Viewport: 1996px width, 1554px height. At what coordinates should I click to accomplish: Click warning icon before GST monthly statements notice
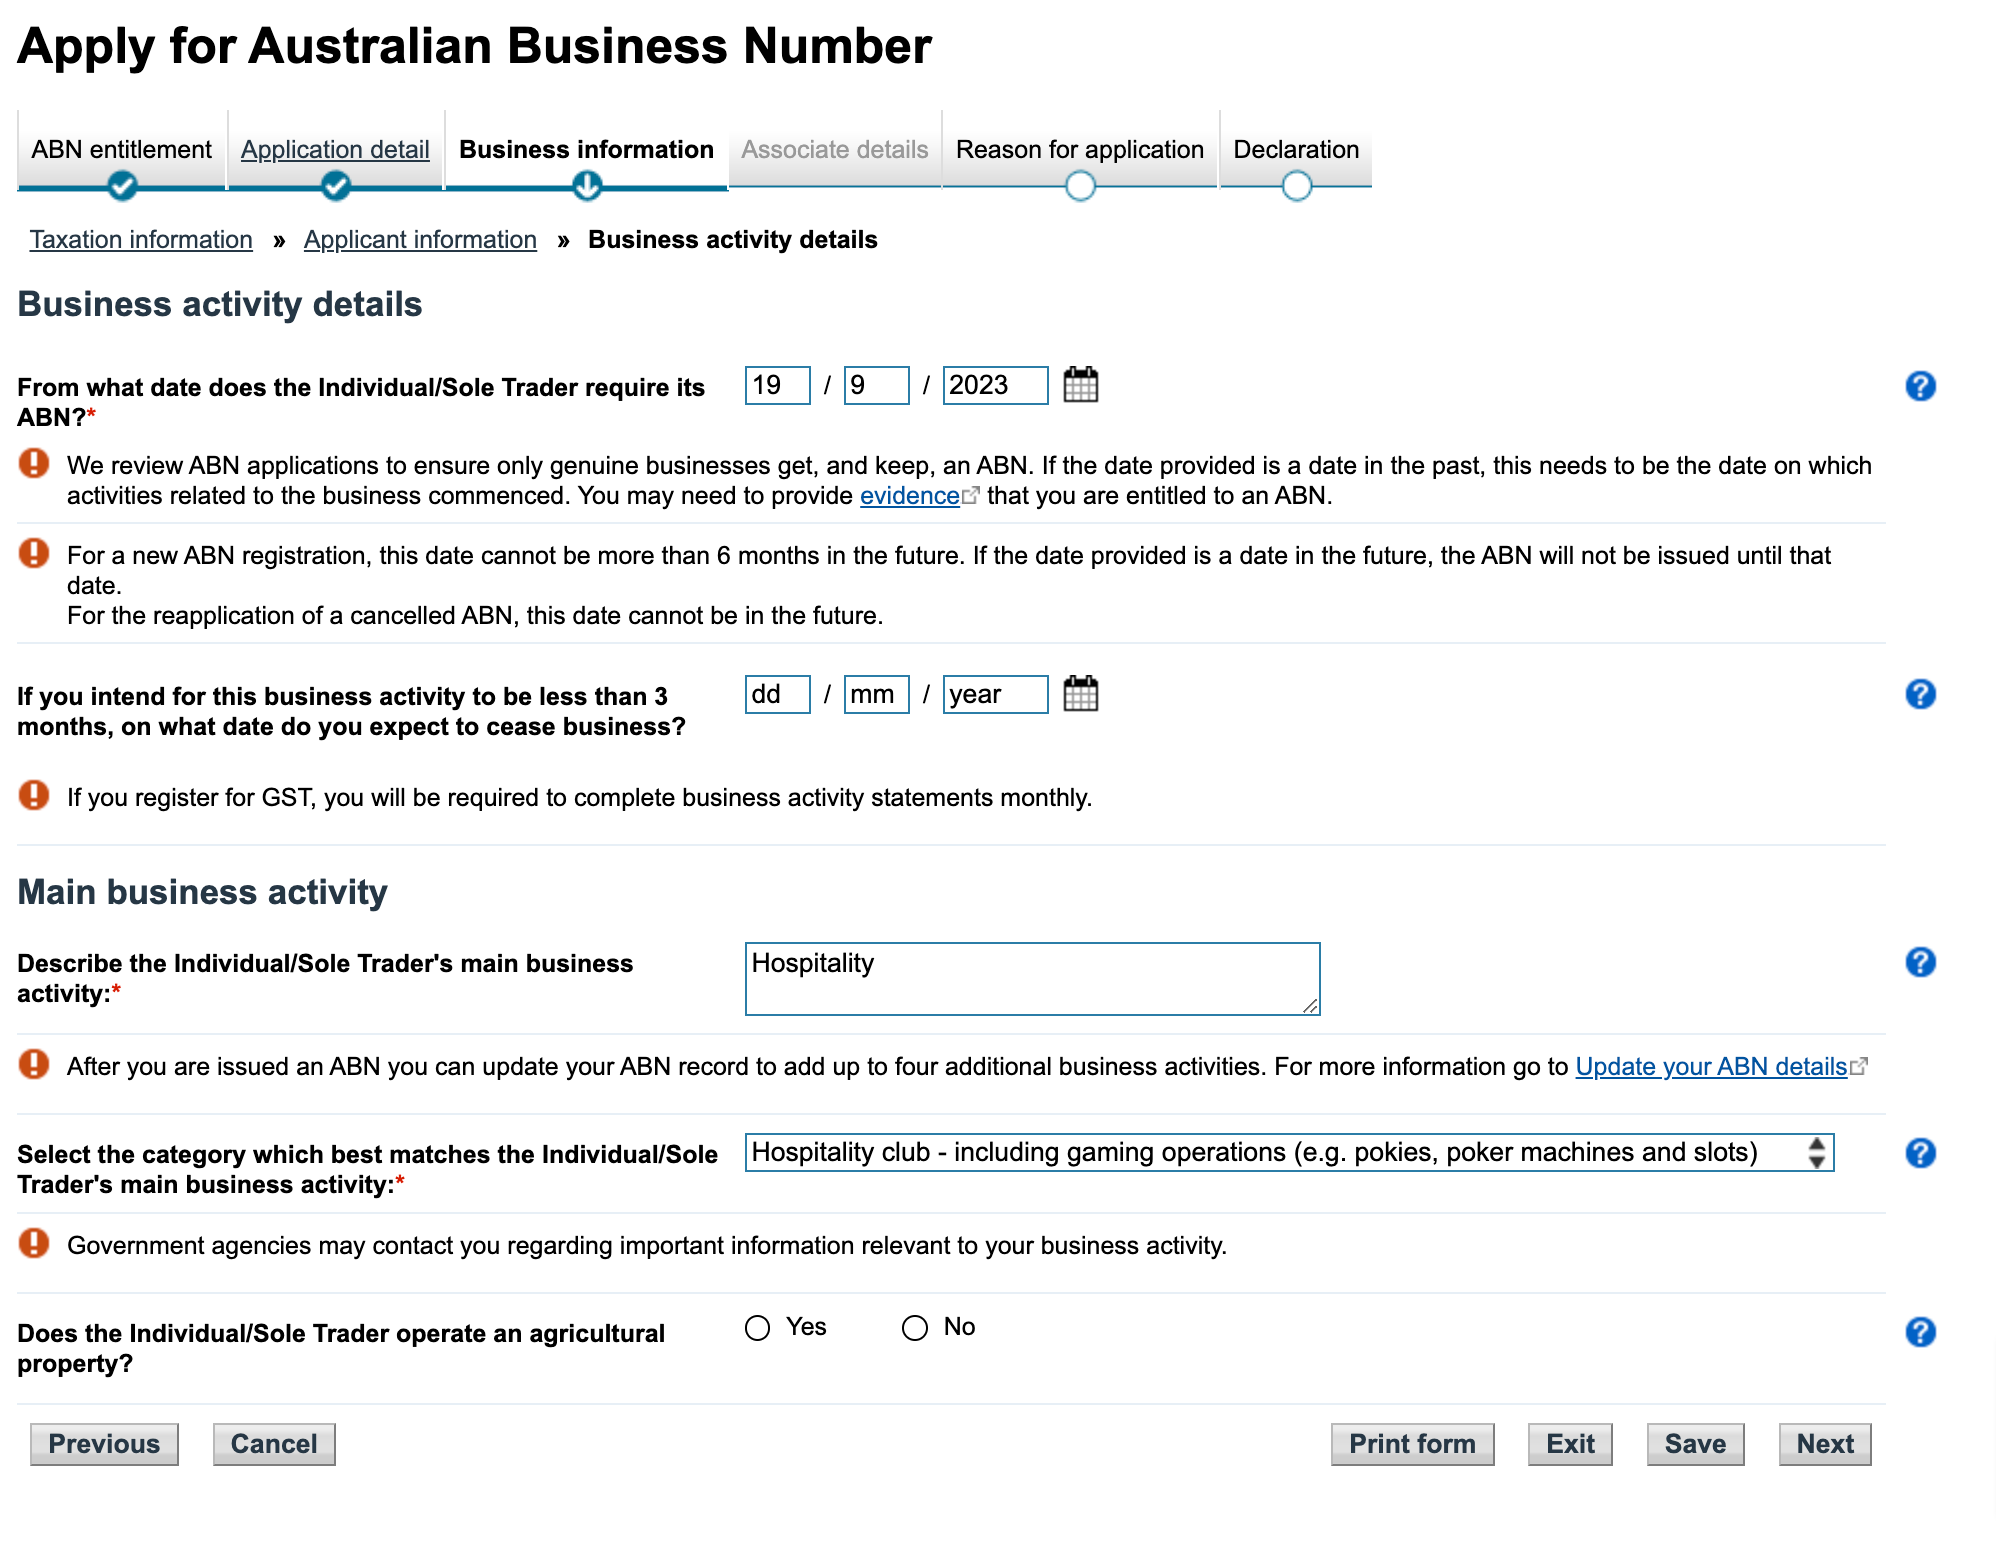[34, 796]
